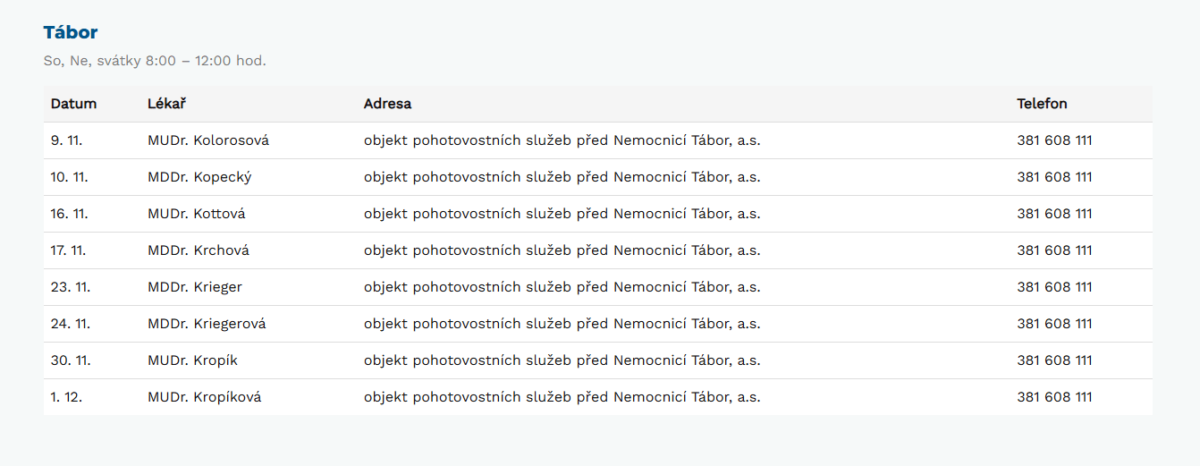Select doctor name MDDr. Kopecký
1200x466 pixels.
[x=199, y=177]
